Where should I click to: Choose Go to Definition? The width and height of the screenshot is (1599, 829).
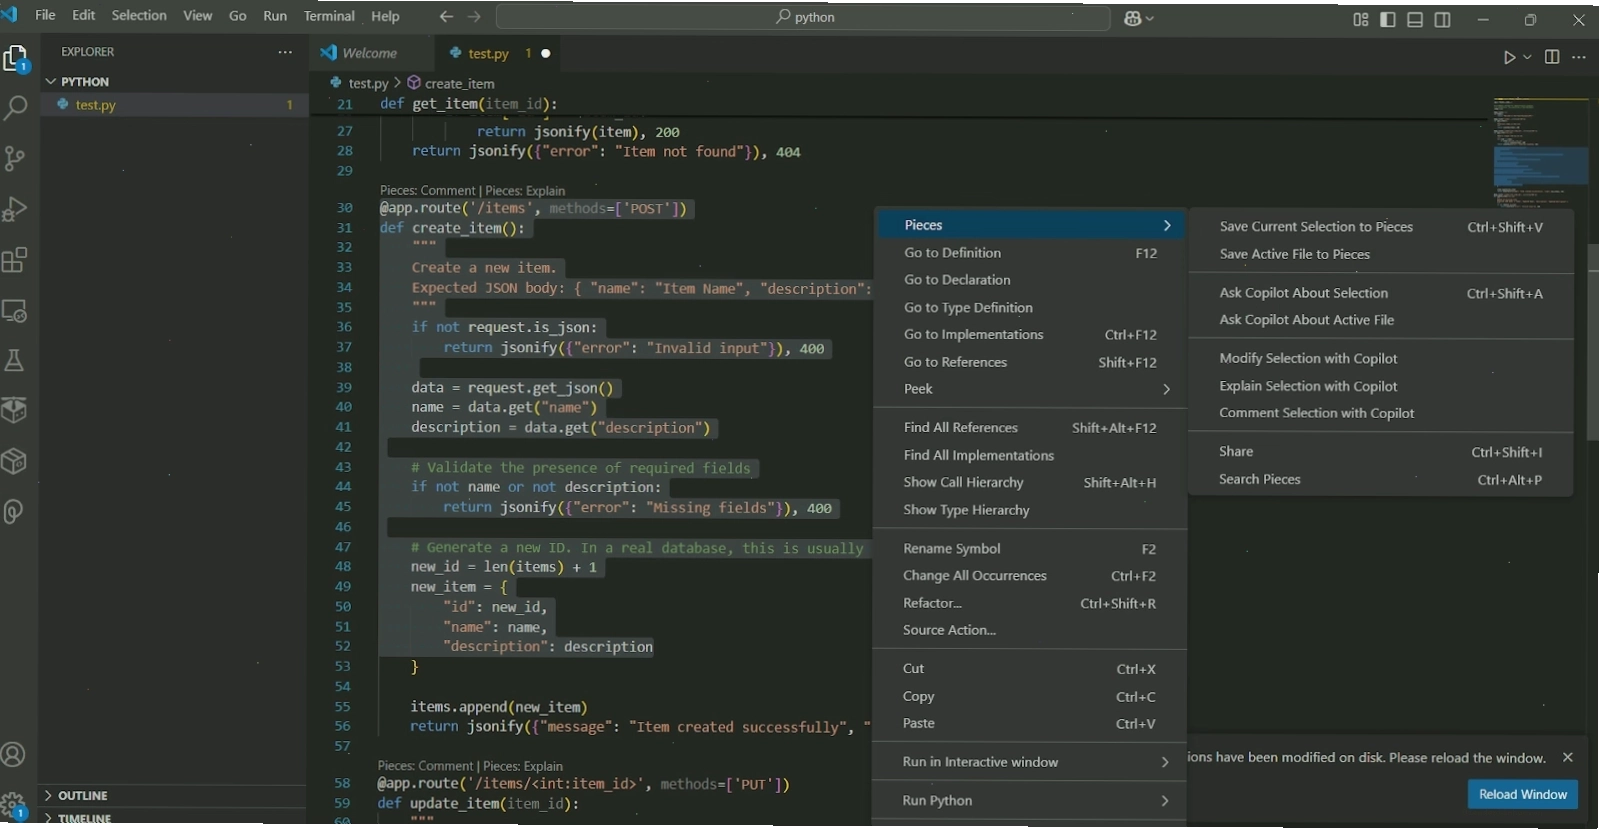pyautogui.click(x=1030, y=253)
